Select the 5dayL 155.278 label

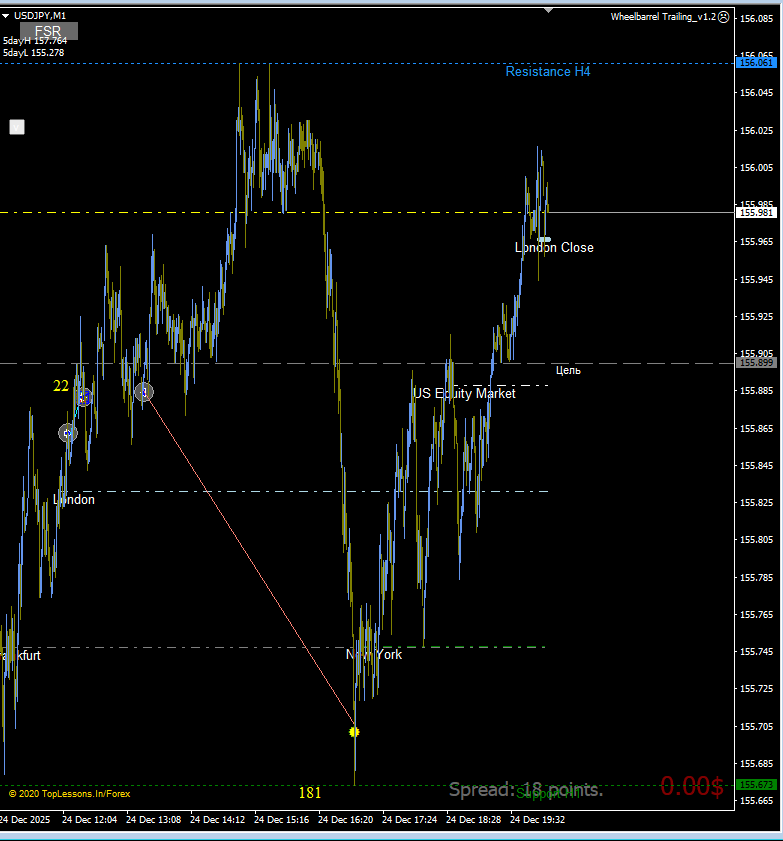33,53
